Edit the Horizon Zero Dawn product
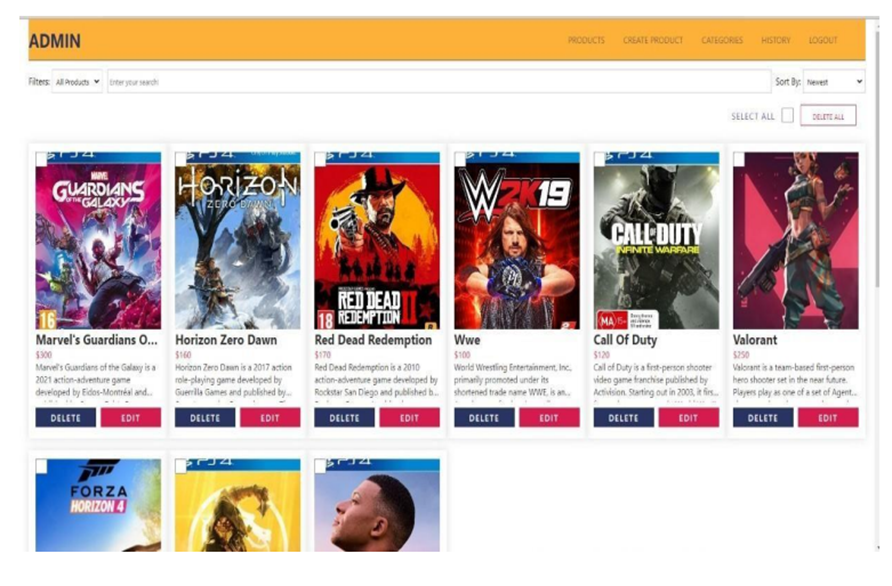The width and height of the screenshot is (892, 586). 270,418
